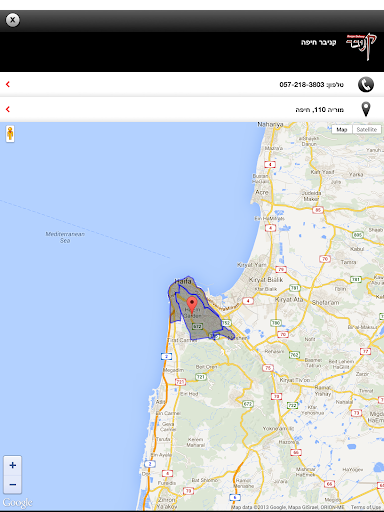Call the phone number 057-218-3803
The height and width of the screenshot is (512, 384).
302,85
